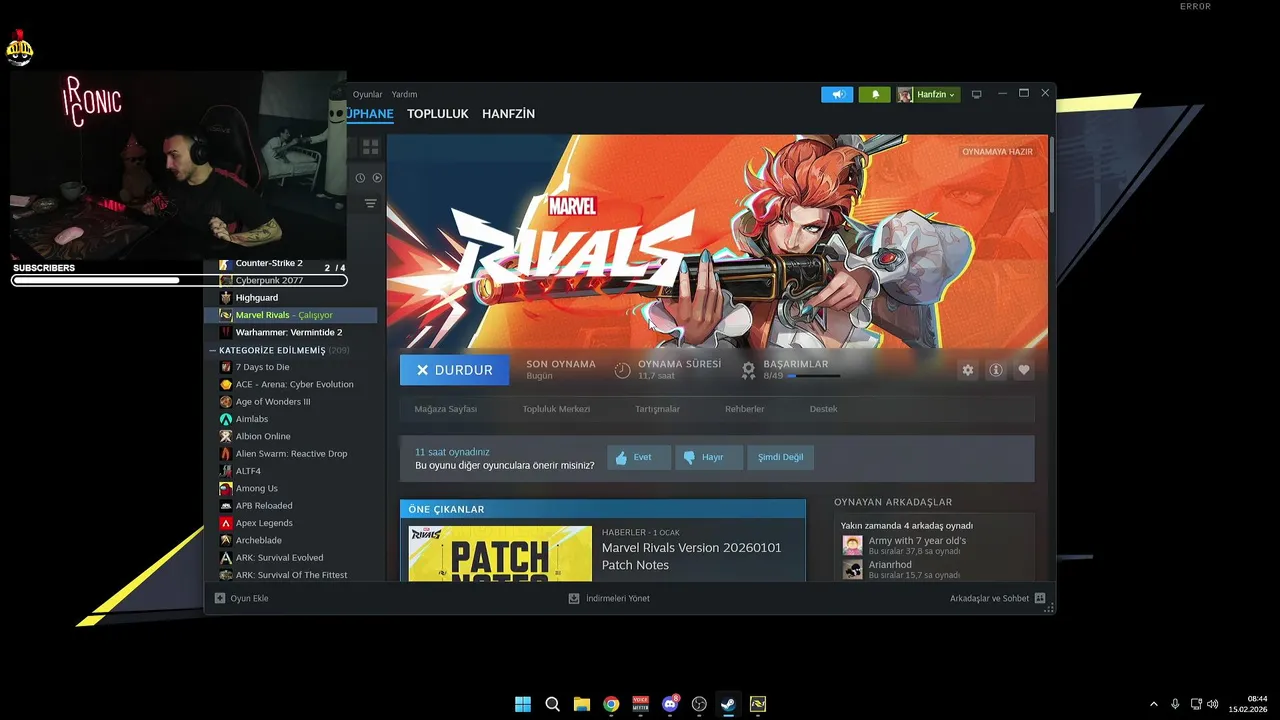Click Oyun Ekle add game button
Image resolution: width=1280 pixels, height=720 pixels.
click(x=241, y=598)
